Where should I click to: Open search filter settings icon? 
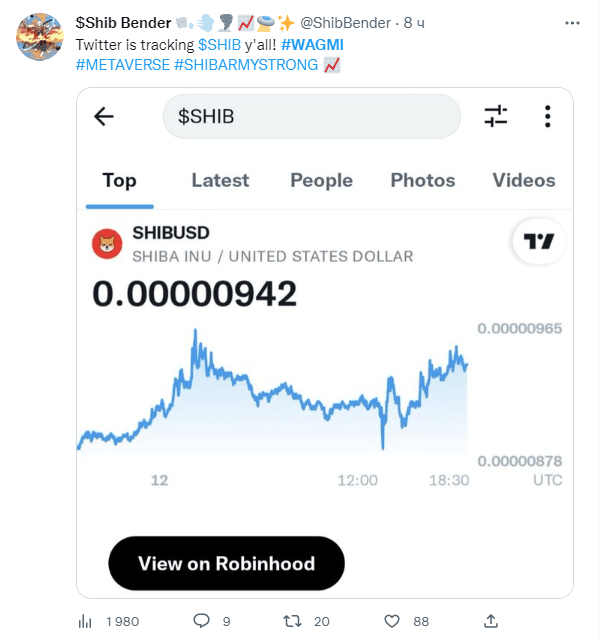pyautogui.click(x=496, y=117)
